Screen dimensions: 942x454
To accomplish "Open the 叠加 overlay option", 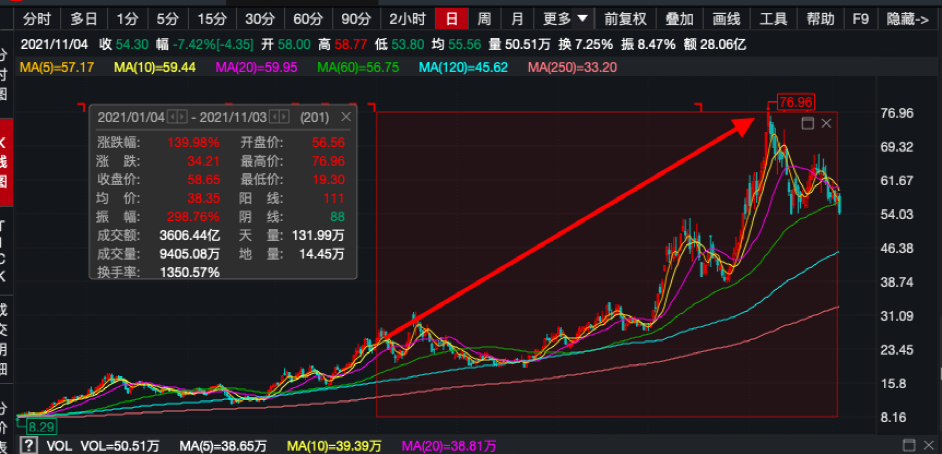I will tap(679, 19).
